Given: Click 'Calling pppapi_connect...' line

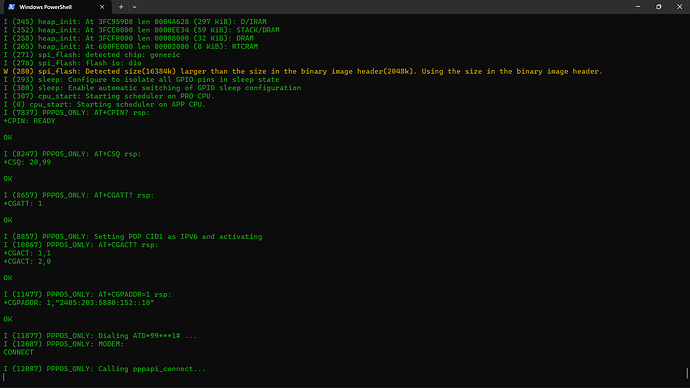Looking at the screenshot, I should 105,369.
